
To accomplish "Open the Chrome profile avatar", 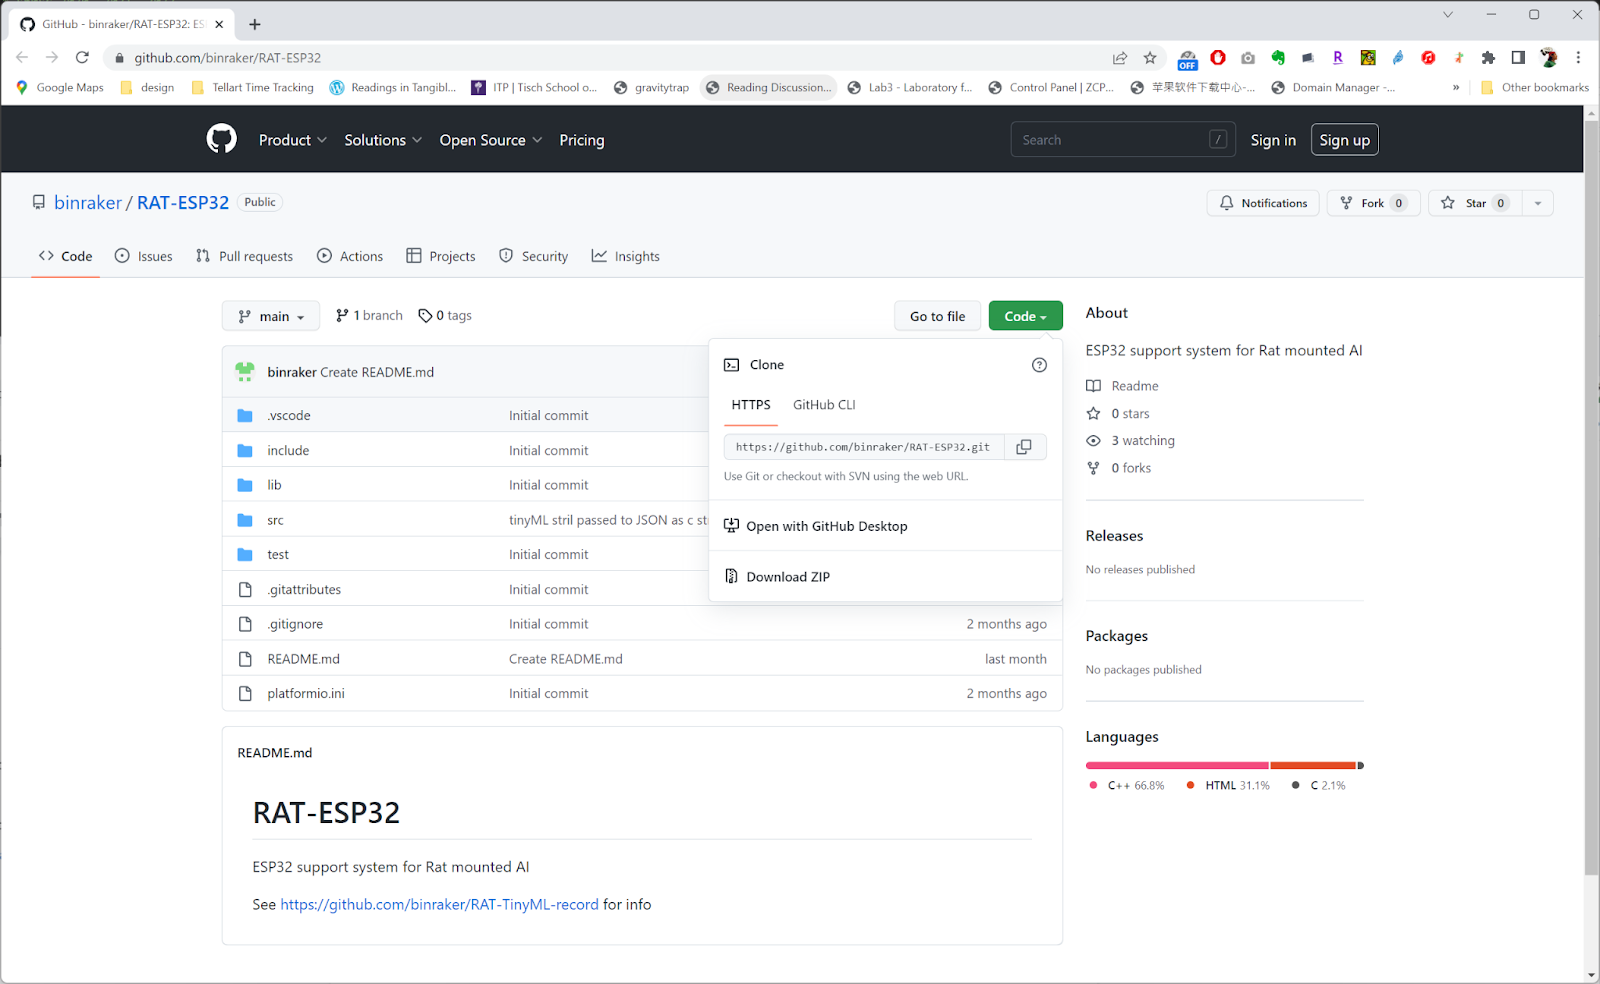I will 1549,58.
